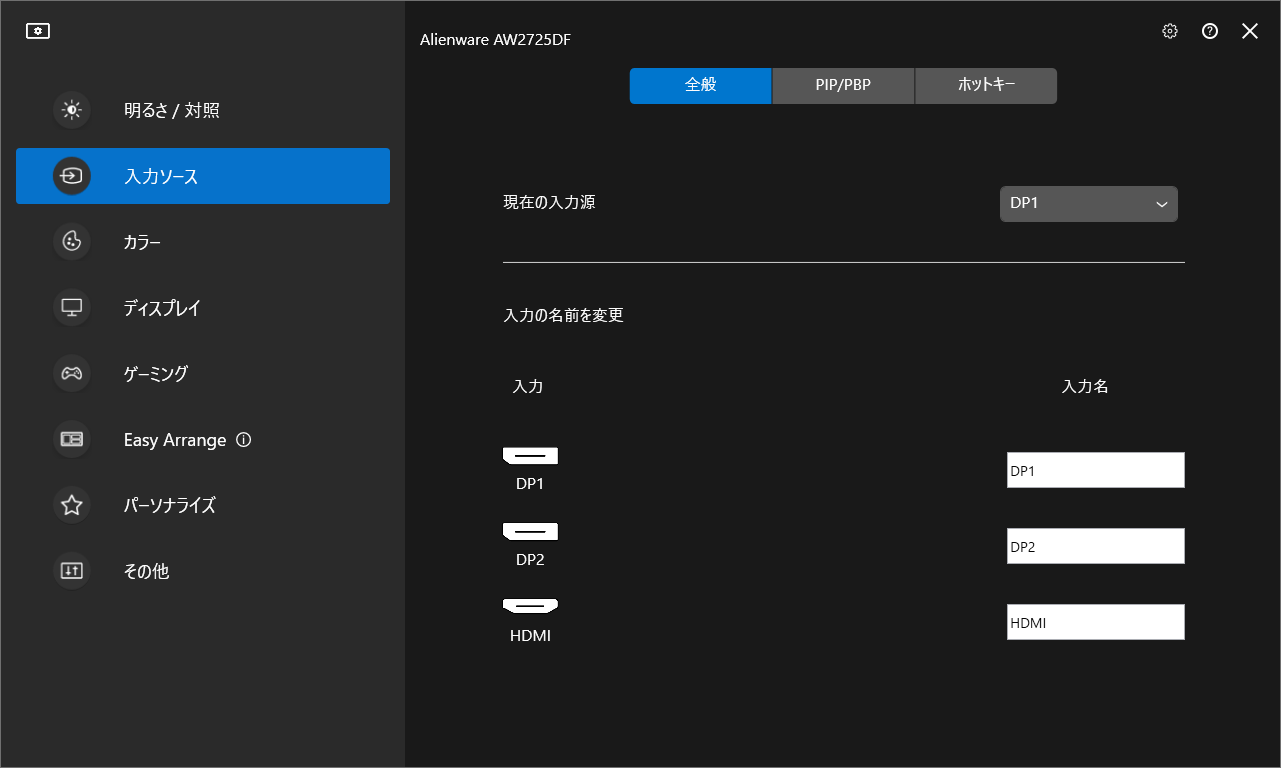
Task: Click the DP1 input name field
Action: (x=1096, y=470)
